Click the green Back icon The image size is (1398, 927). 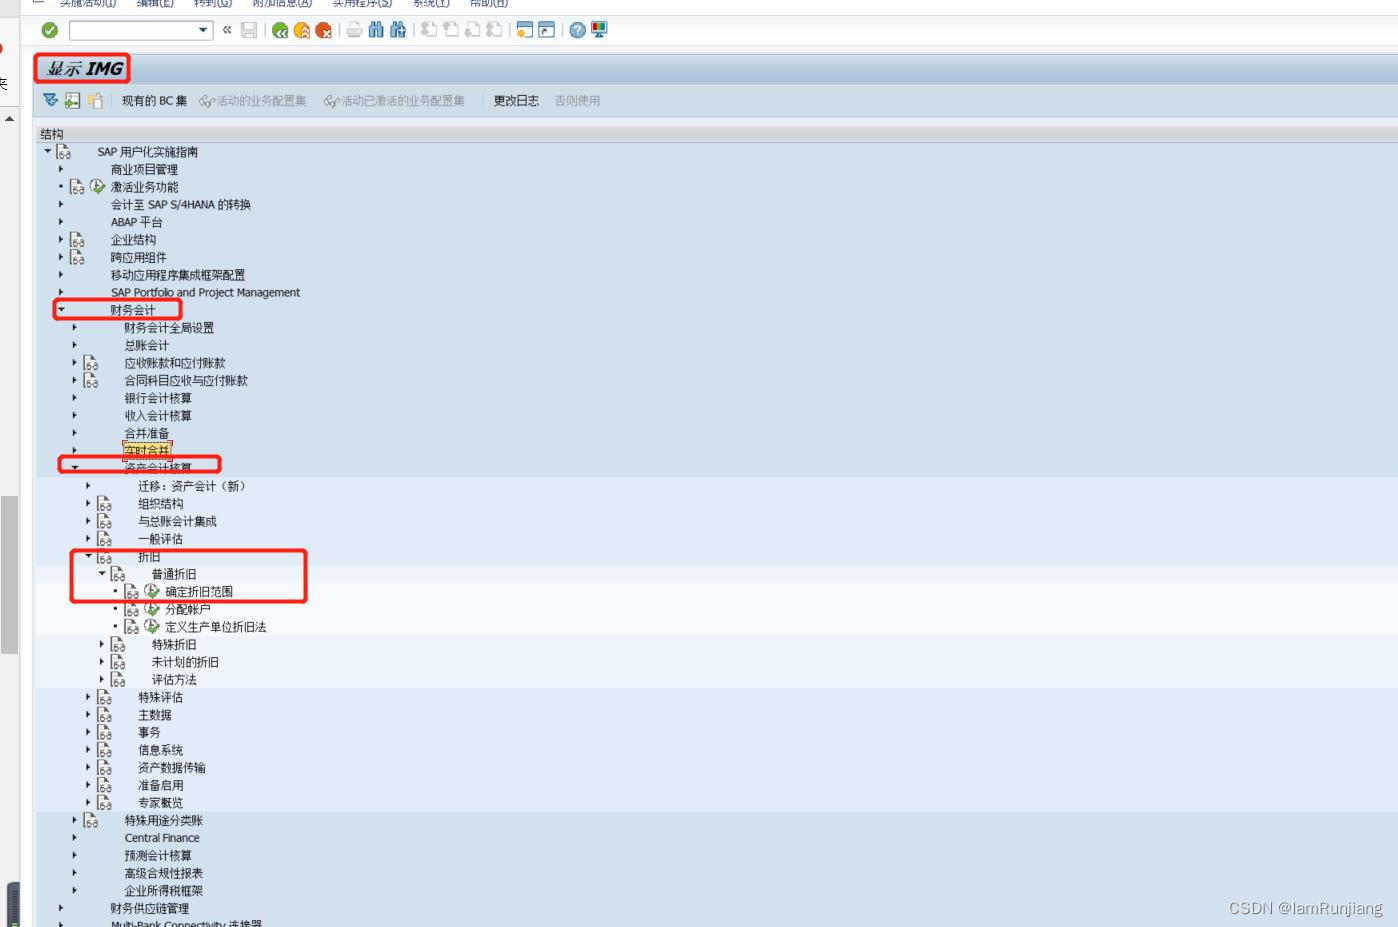(x=280, y=30)
